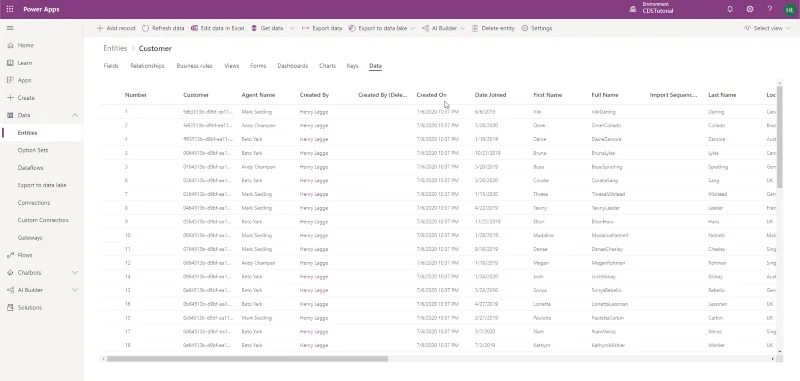Select the Data tab
Screen dimensions: 800x381
(375, 66)
